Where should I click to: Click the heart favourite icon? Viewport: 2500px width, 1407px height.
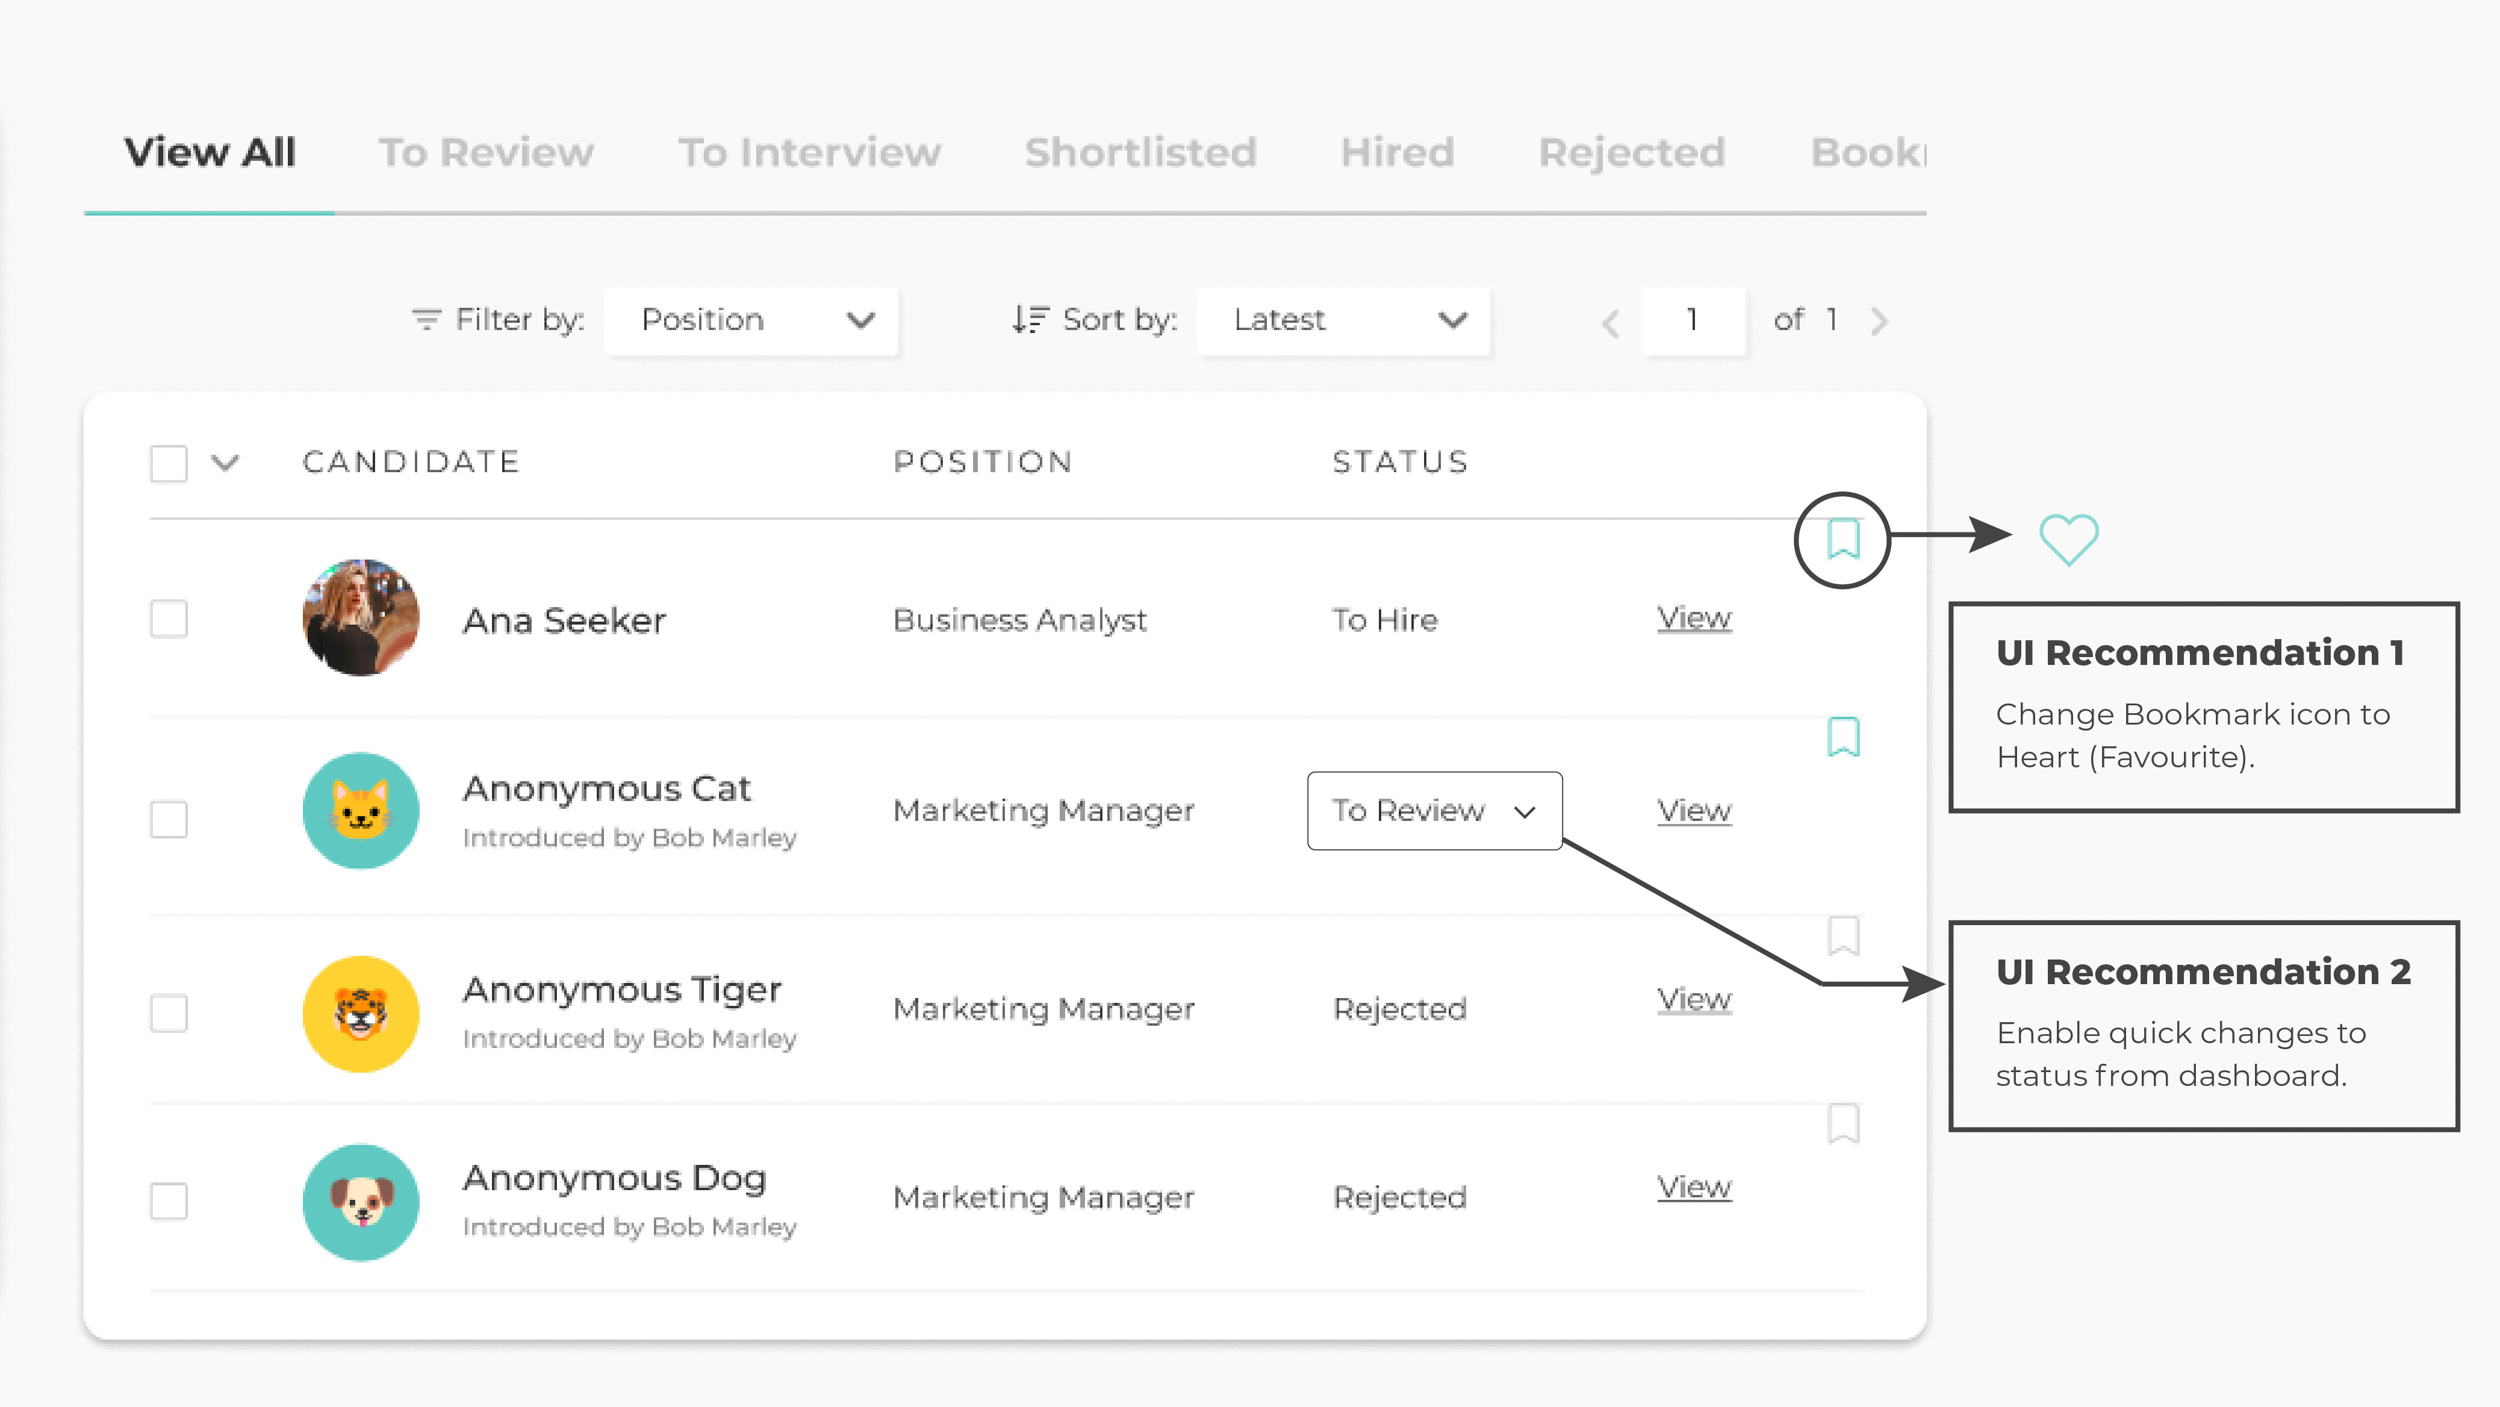point(2068,539)
